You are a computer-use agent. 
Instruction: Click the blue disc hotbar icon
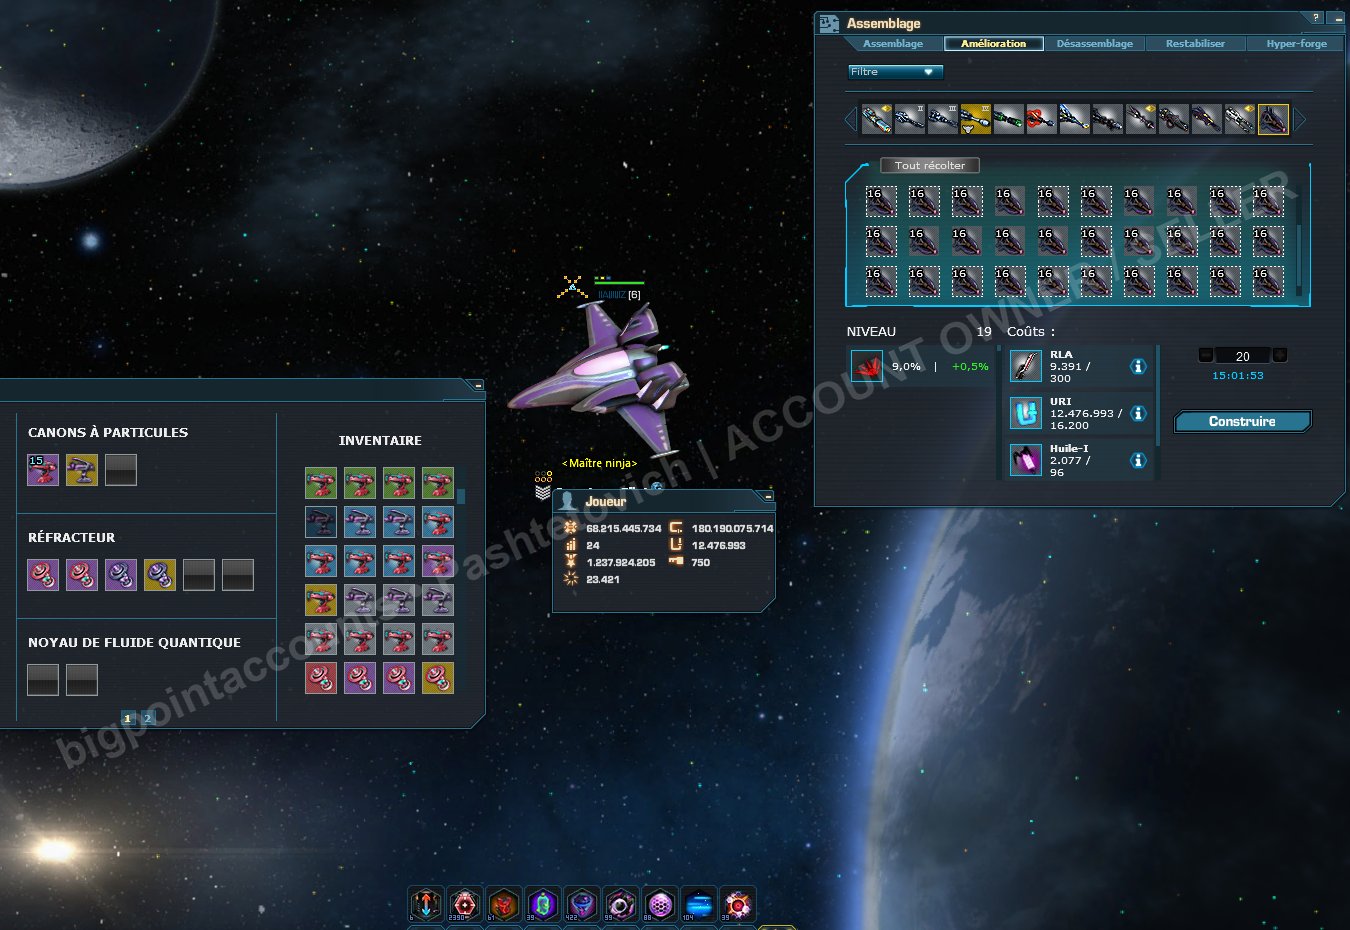(x=699, y=904)
